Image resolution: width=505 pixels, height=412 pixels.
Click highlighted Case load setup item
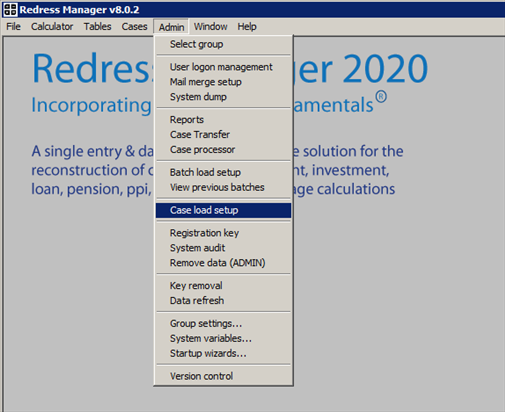pos(223,210)
